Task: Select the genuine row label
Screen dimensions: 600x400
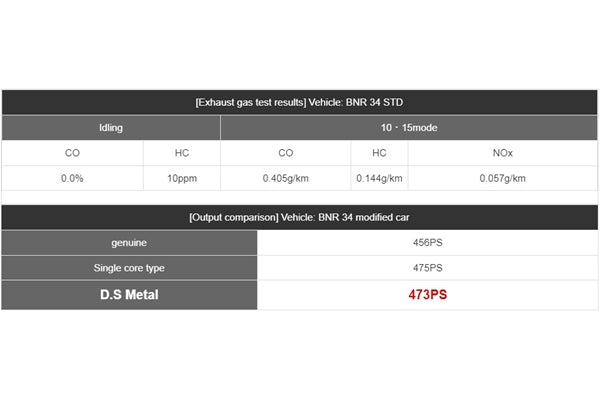Action: [129, 242]
